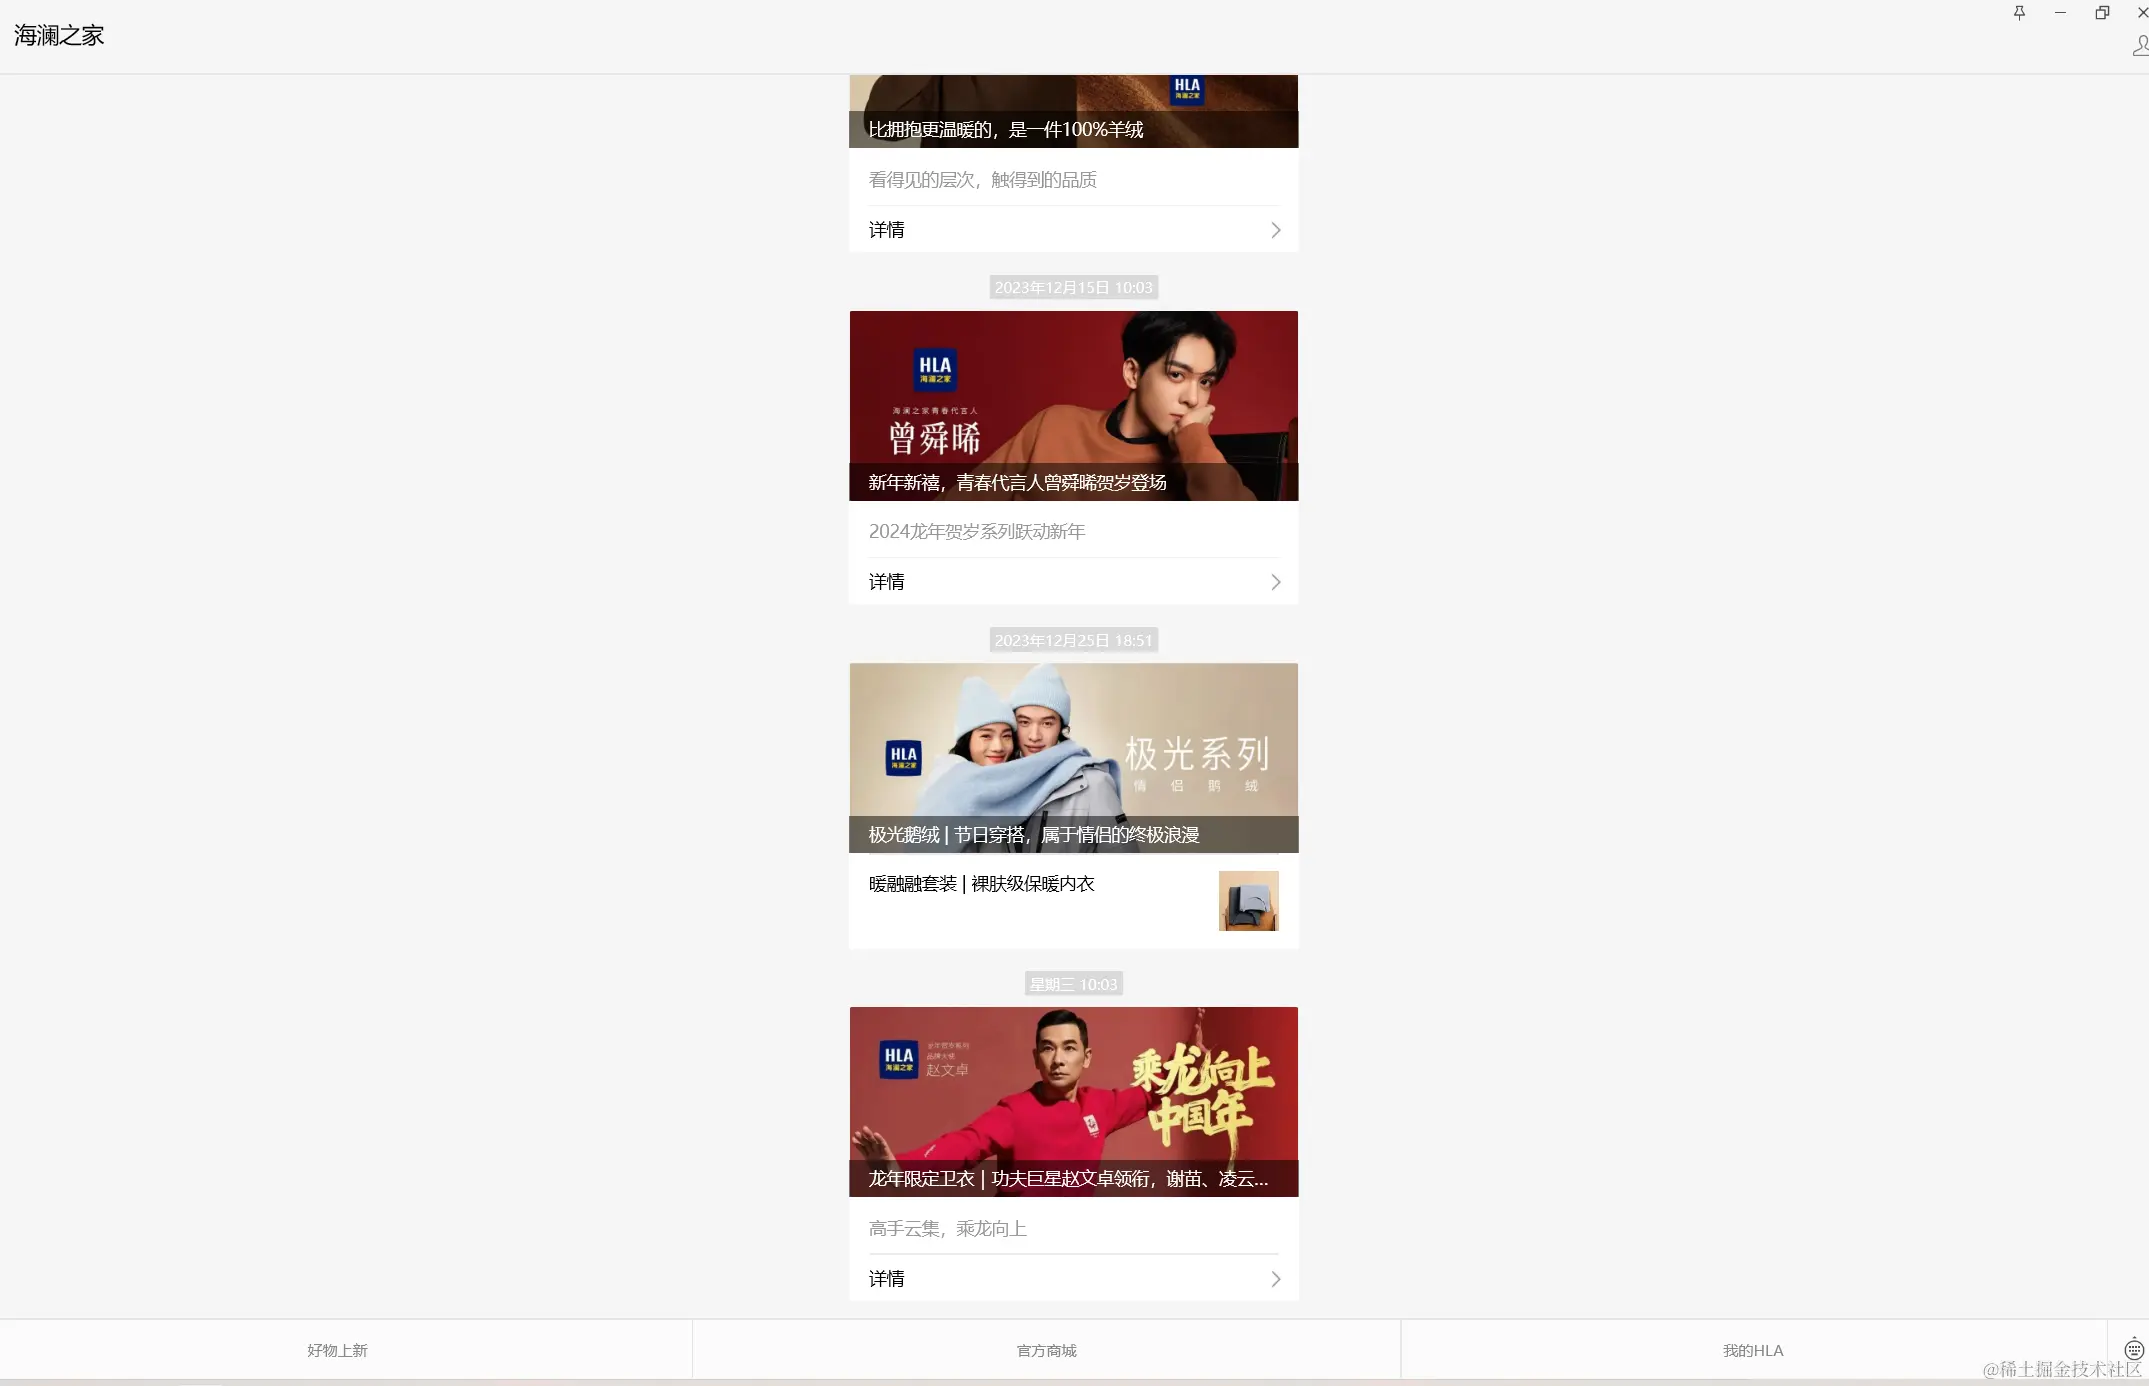2149x1386 pixels.
Task: Click the 极光鹅绒 节日穿搭 headline
Action: click(1033, 835)
